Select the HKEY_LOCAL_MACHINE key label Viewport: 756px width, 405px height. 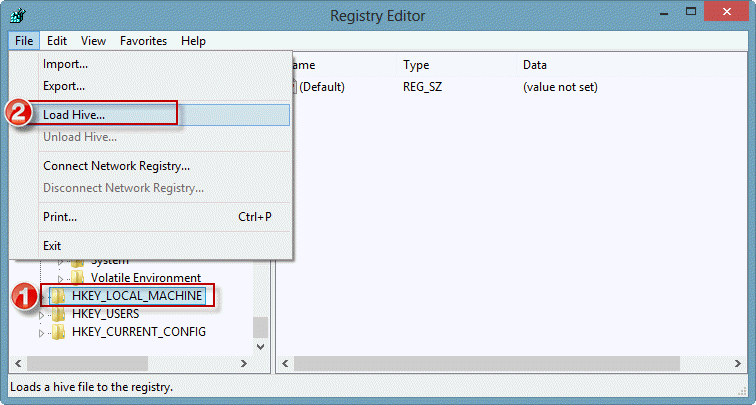point(138,296)
